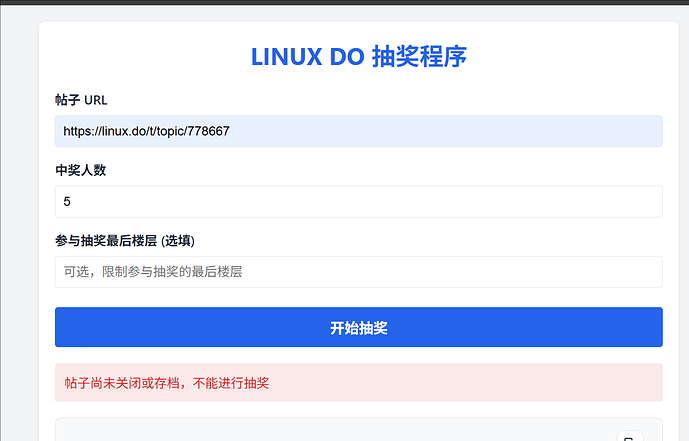Click the LINUX DO 抽奖程序 heading

359,57
